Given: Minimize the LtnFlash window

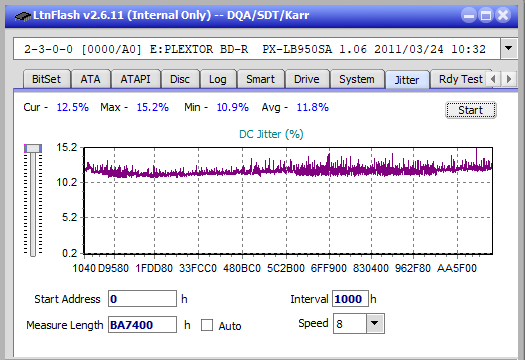Looking at the screenshot, I should (469, 15).
